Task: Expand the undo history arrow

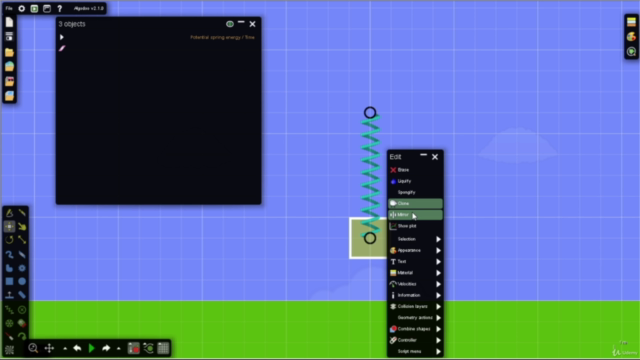Action: click(x=65, y=349)
